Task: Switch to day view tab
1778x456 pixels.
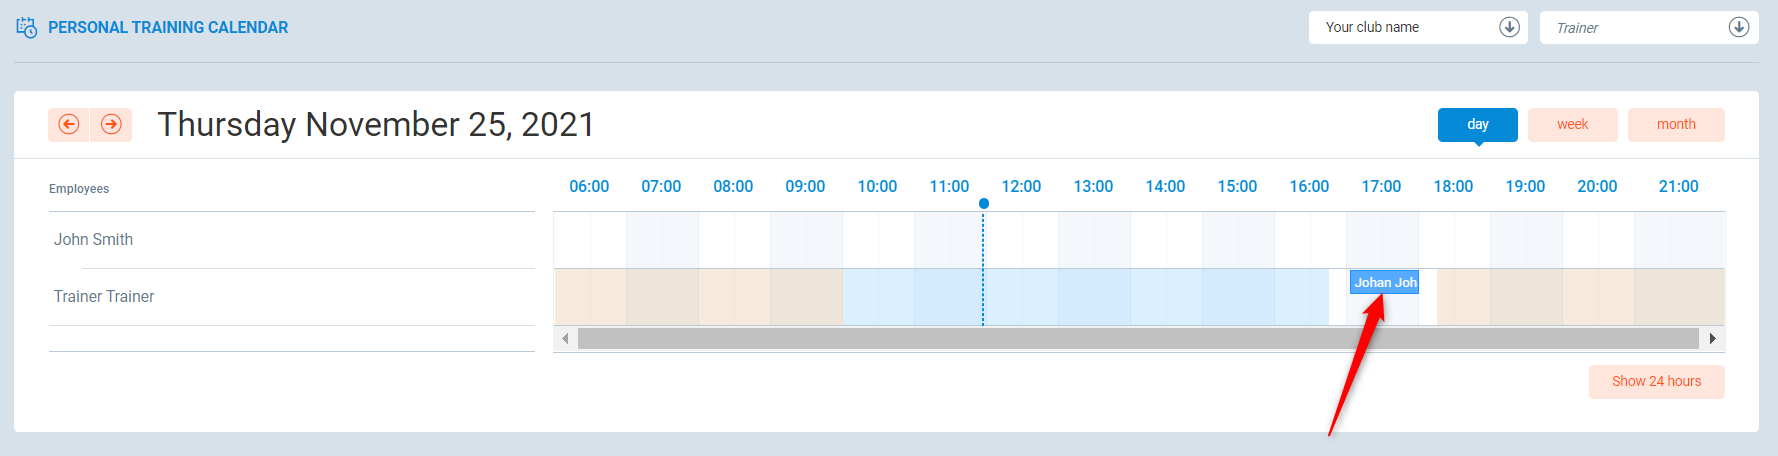Action: pyautogui.click(x=1477, y=124)
